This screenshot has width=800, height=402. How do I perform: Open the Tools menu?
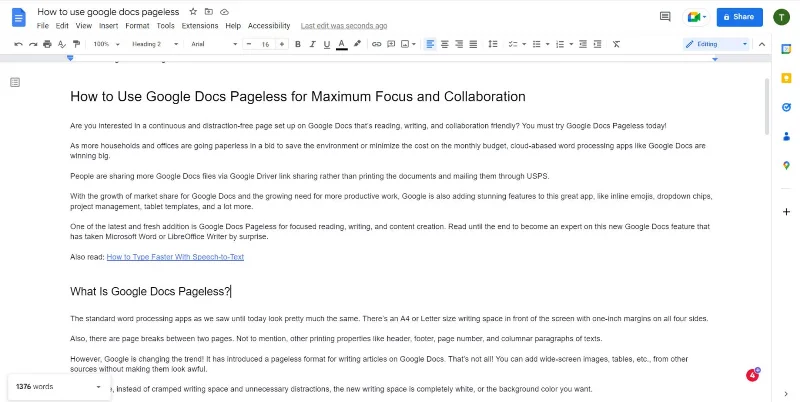pos(165,26)
